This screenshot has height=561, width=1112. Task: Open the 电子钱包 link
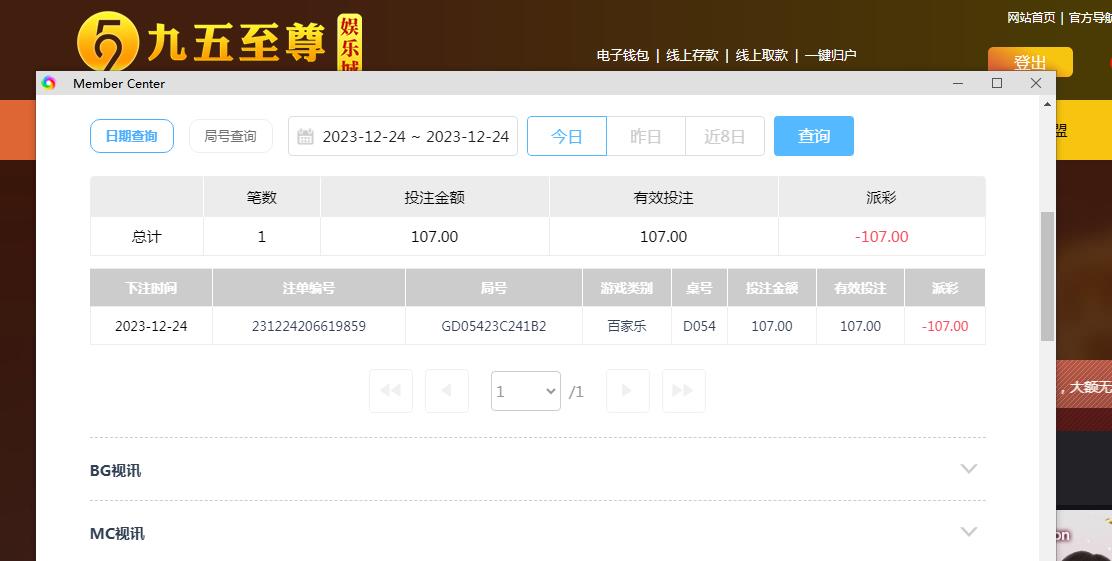coord(623,55)
